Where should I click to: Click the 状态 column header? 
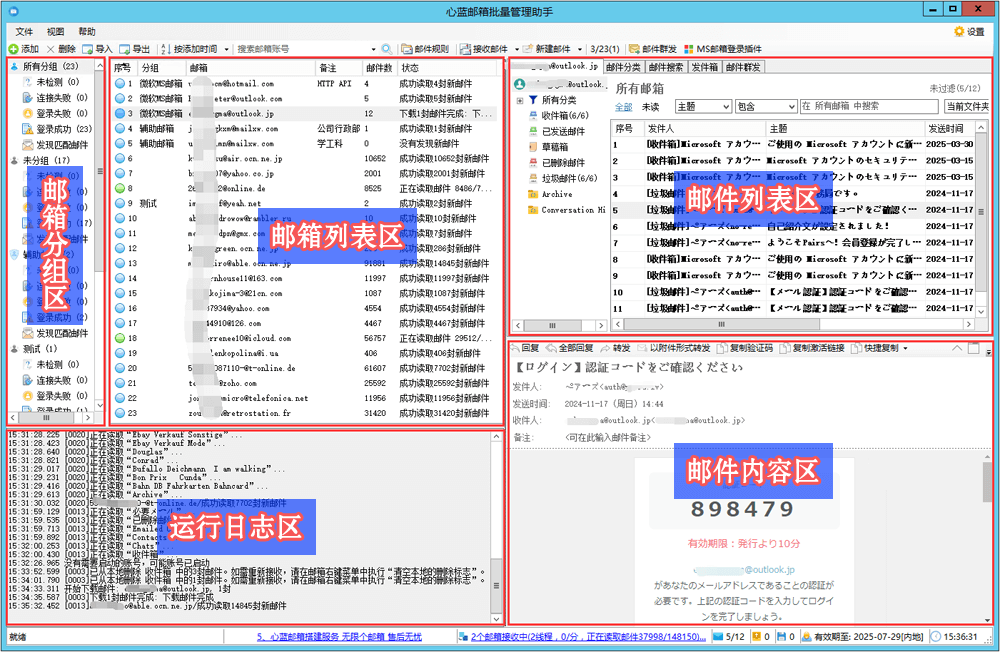448,68
